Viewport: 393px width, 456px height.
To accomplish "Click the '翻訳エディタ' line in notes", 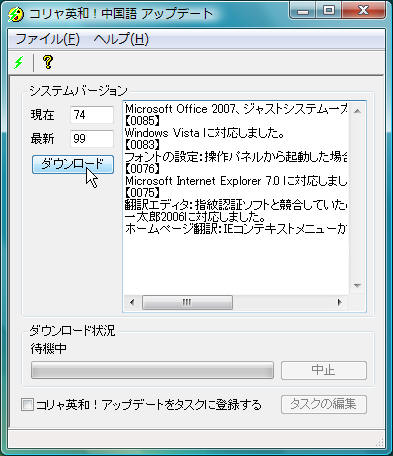I will click(236, 205).
